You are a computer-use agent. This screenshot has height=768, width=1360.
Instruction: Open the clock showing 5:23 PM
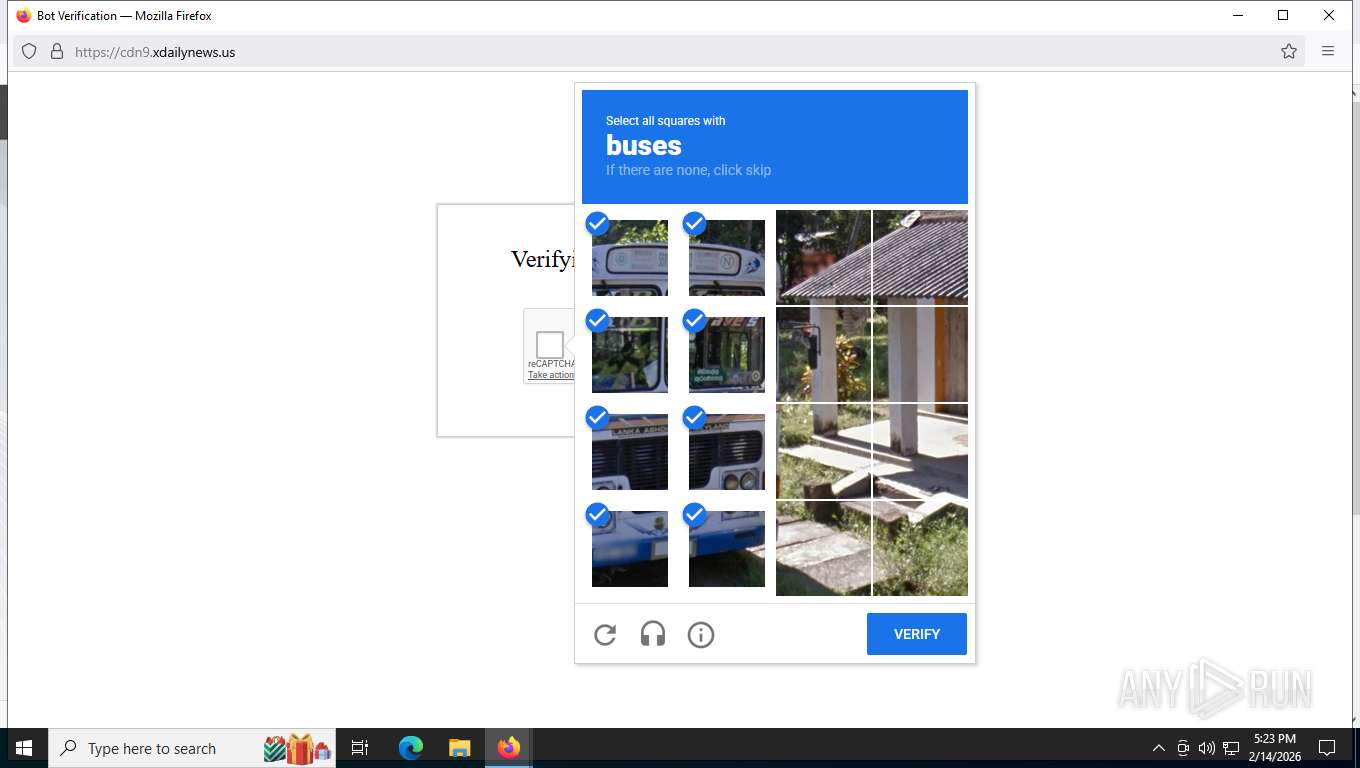[x=1275, y=748]
